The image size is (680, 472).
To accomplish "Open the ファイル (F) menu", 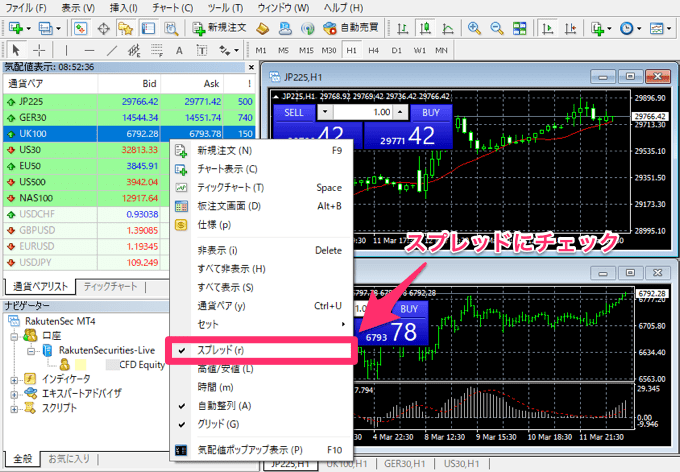I will pyautogui.click(x=26, y=7).
